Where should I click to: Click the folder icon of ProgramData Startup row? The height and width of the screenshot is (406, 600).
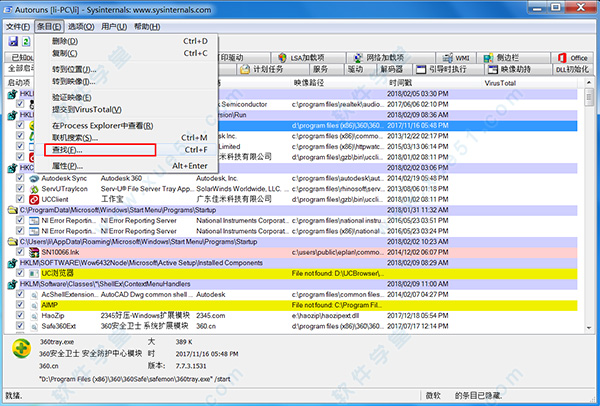pyautogui.click(x=13, y=210)
